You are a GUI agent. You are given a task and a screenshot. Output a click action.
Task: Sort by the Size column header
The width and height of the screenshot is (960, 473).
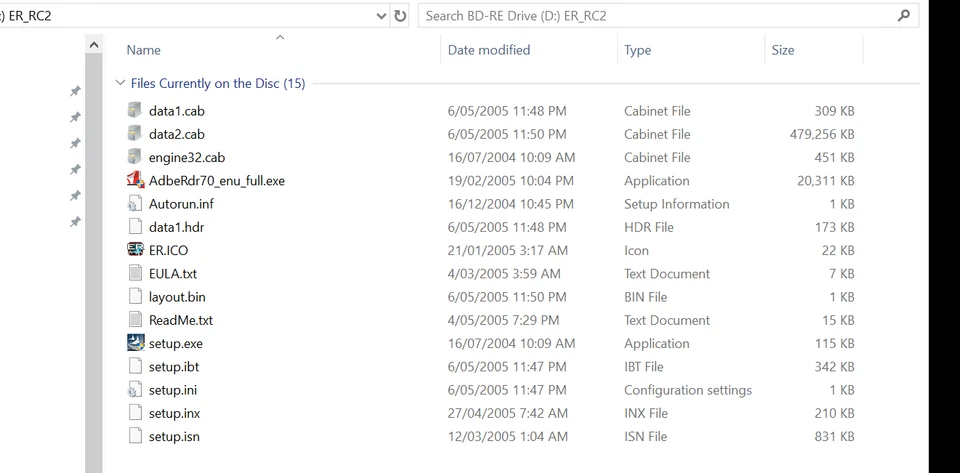(x=783, y=50)
